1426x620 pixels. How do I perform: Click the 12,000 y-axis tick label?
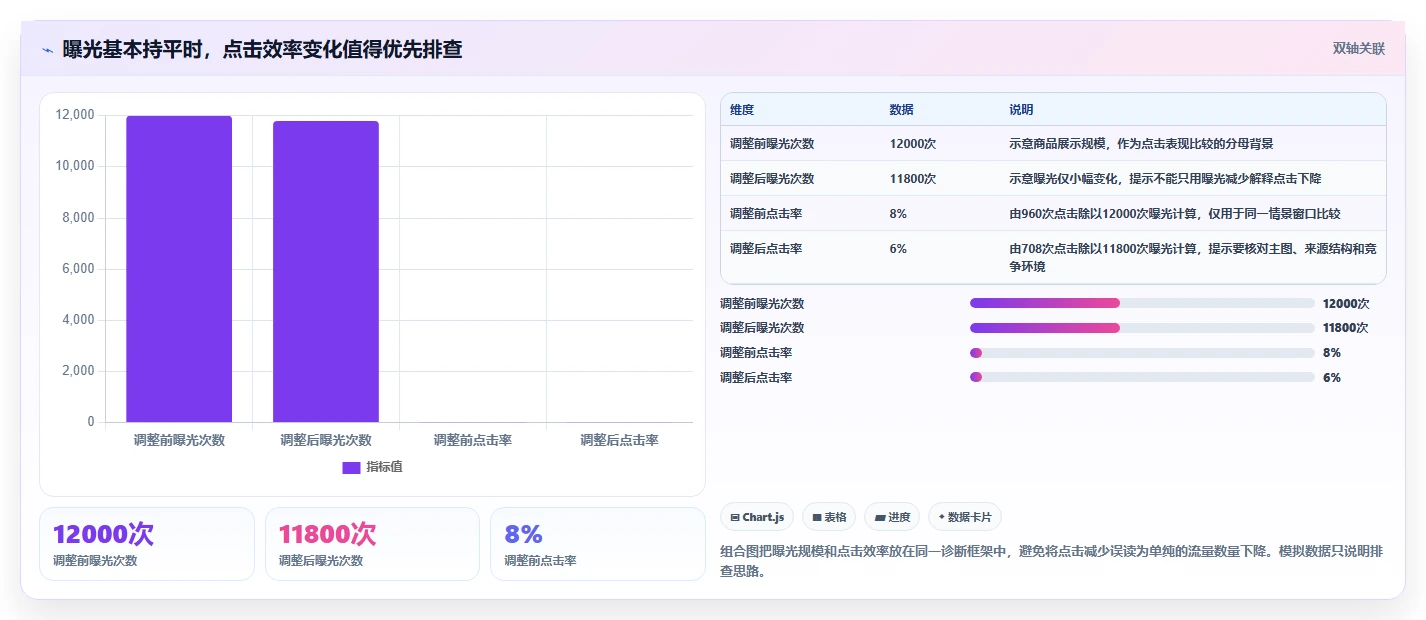pos(75,115)
